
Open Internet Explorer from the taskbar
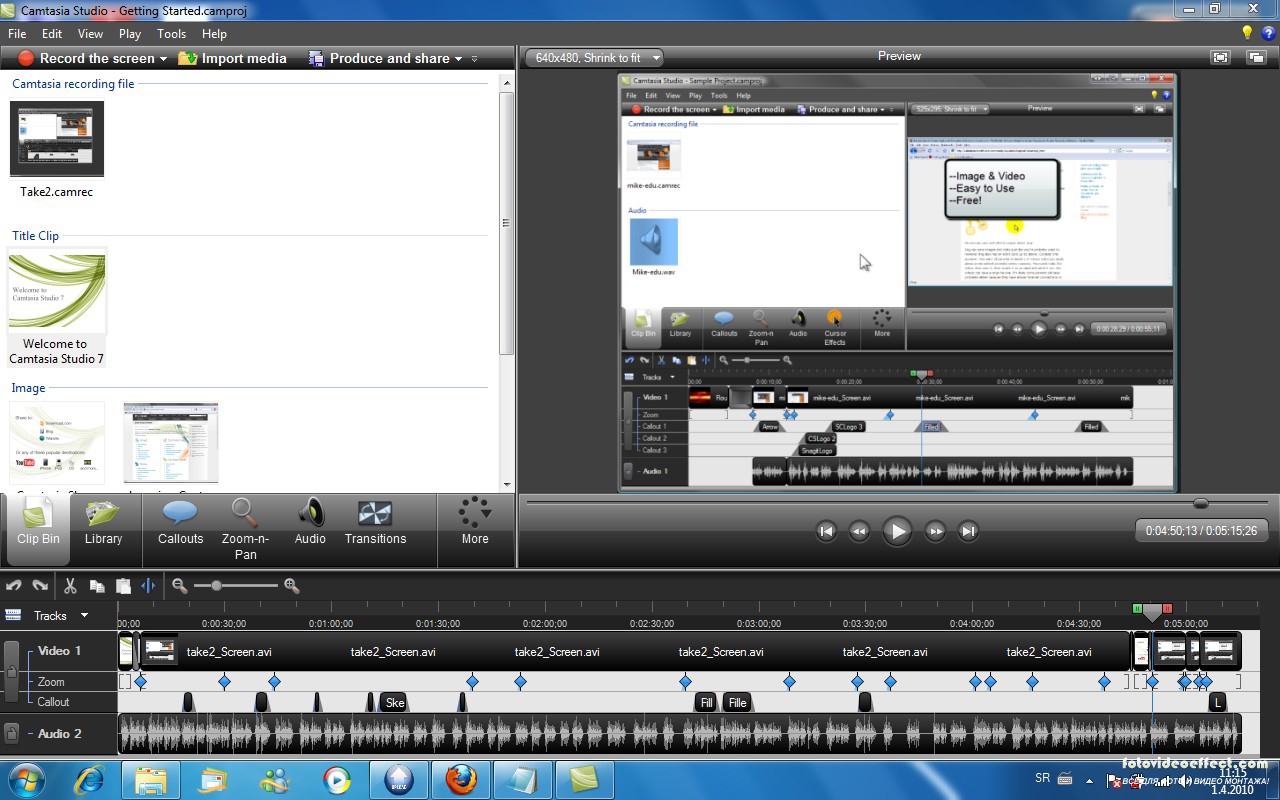(x=89, y=779)
